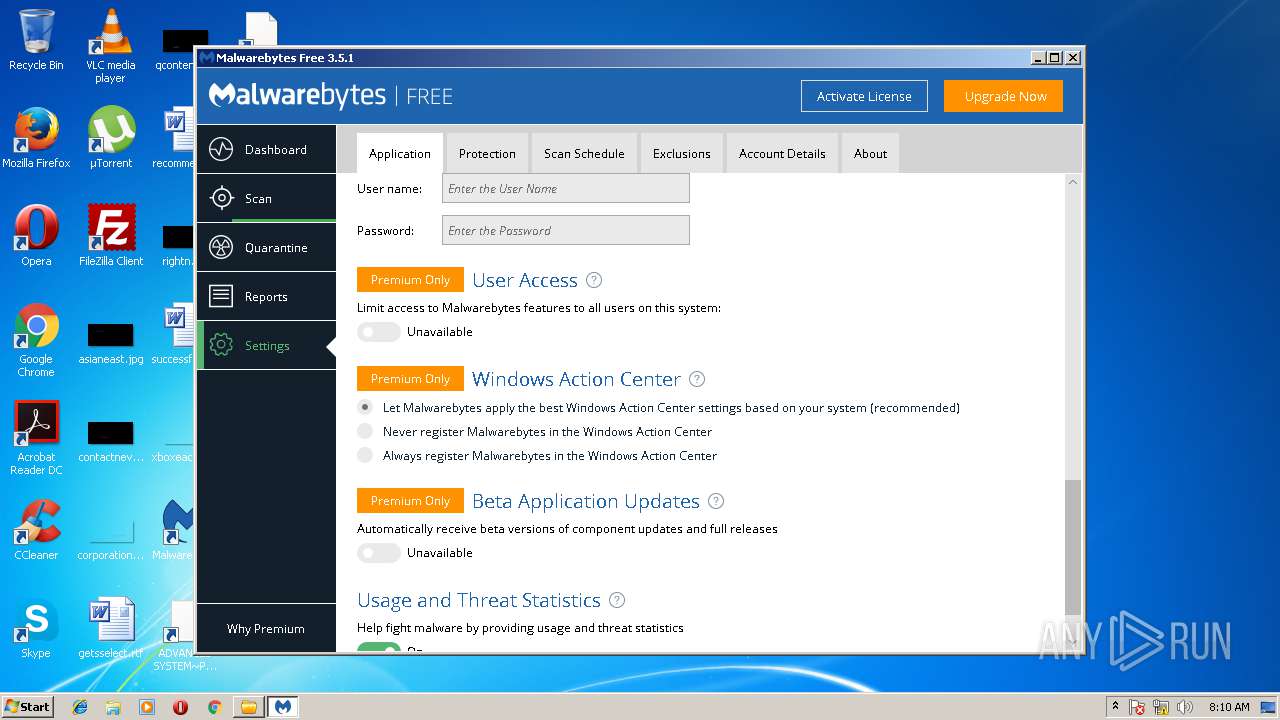Click Malwarebytes icon in taskbar
This screenshot has height=720, width=1280.
(283, 707)
